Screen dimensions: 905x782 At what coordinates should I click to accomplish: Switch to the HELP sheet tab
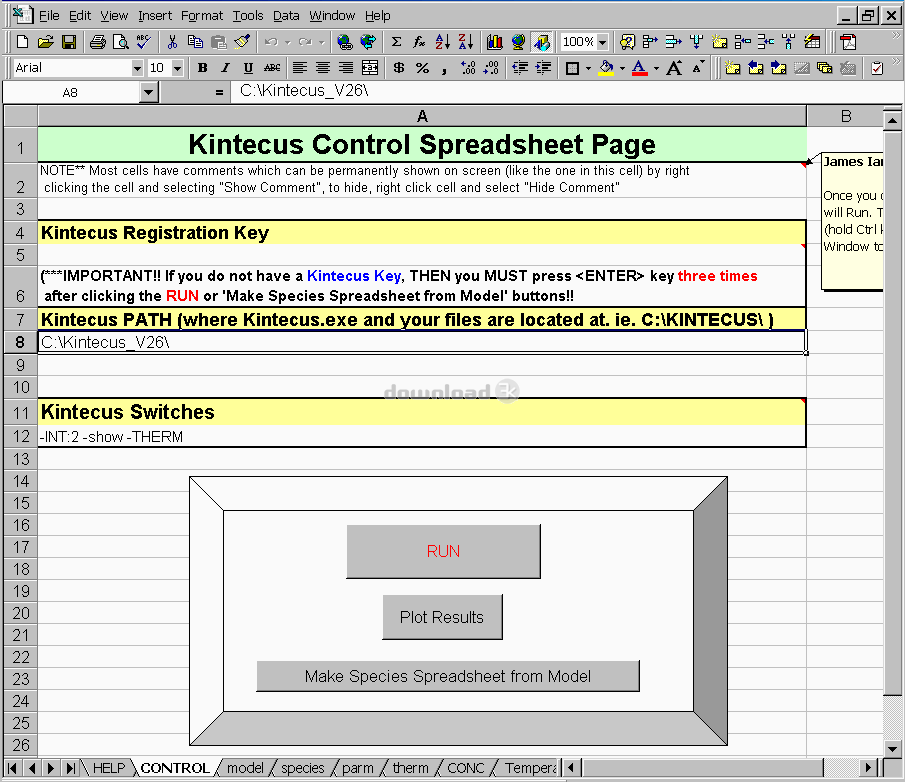tap(109, 768)
